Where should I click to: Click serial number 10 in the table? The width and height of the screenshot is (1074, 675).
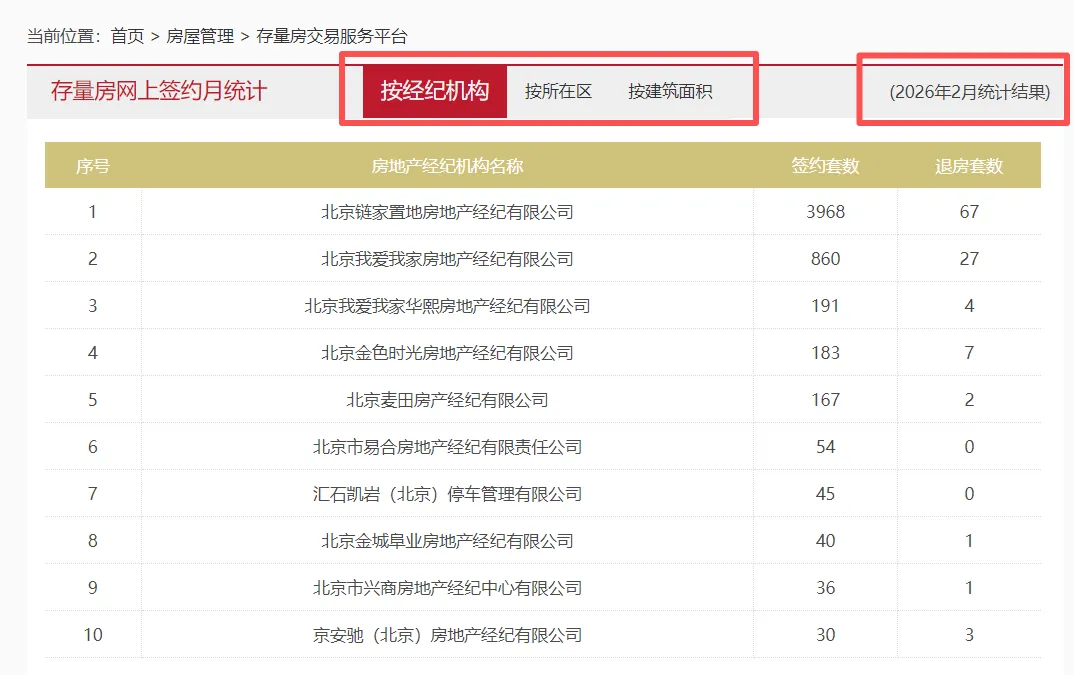click(92, 635)
